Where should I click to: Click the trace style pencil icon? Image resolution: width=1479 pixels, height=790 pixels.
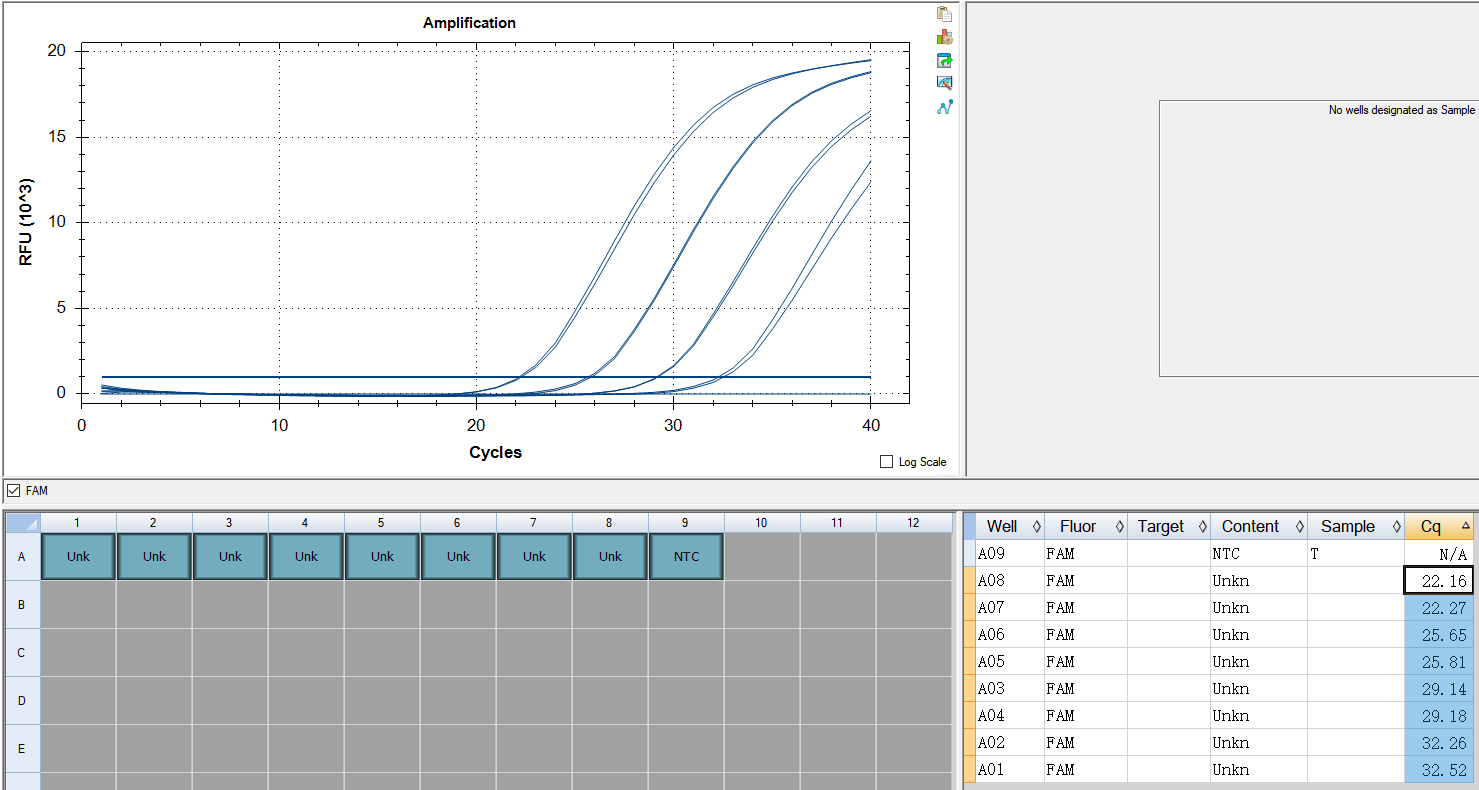pyautogui.click(x=944, y=83)
